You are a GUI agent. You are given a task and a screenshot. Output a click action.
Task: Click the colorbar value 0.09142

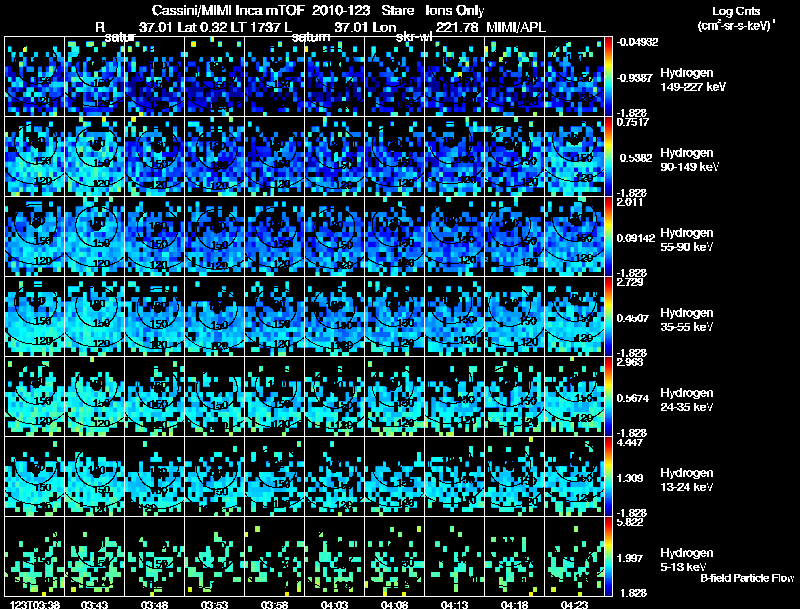tap(636, 238)
